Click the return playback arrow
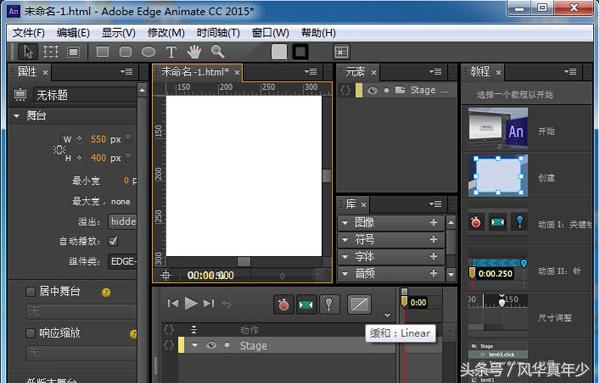The image size is (599, 383). [227, 304]
